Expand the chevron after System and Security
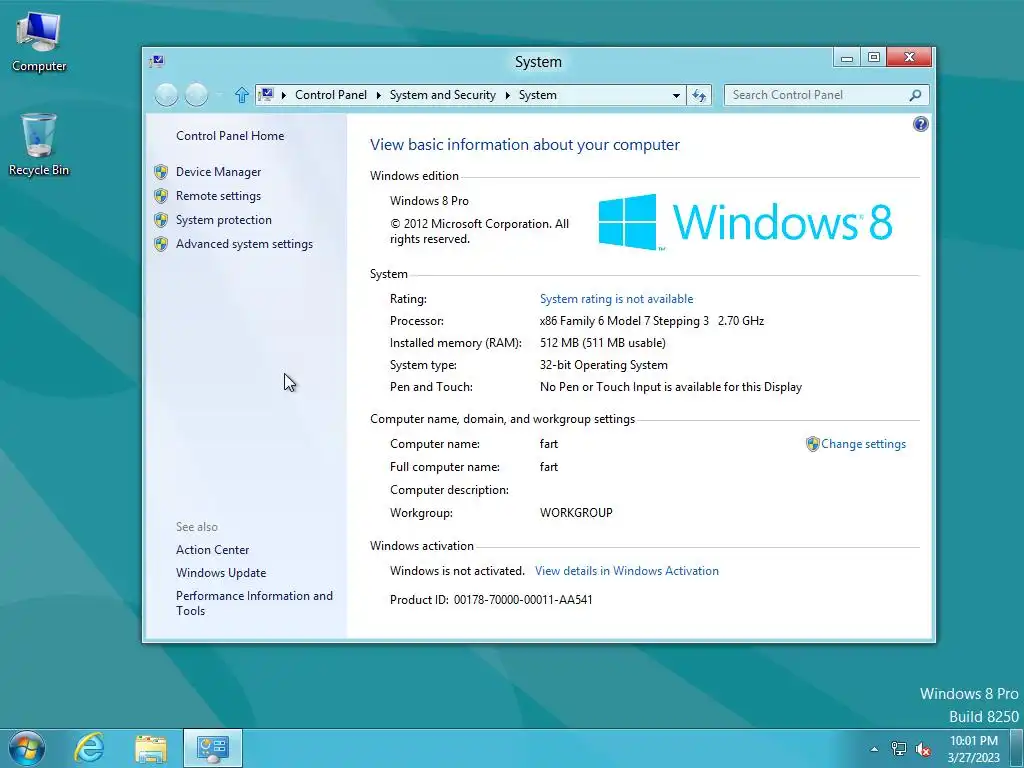Viewport: 1024px width, 768px height. 507,95
